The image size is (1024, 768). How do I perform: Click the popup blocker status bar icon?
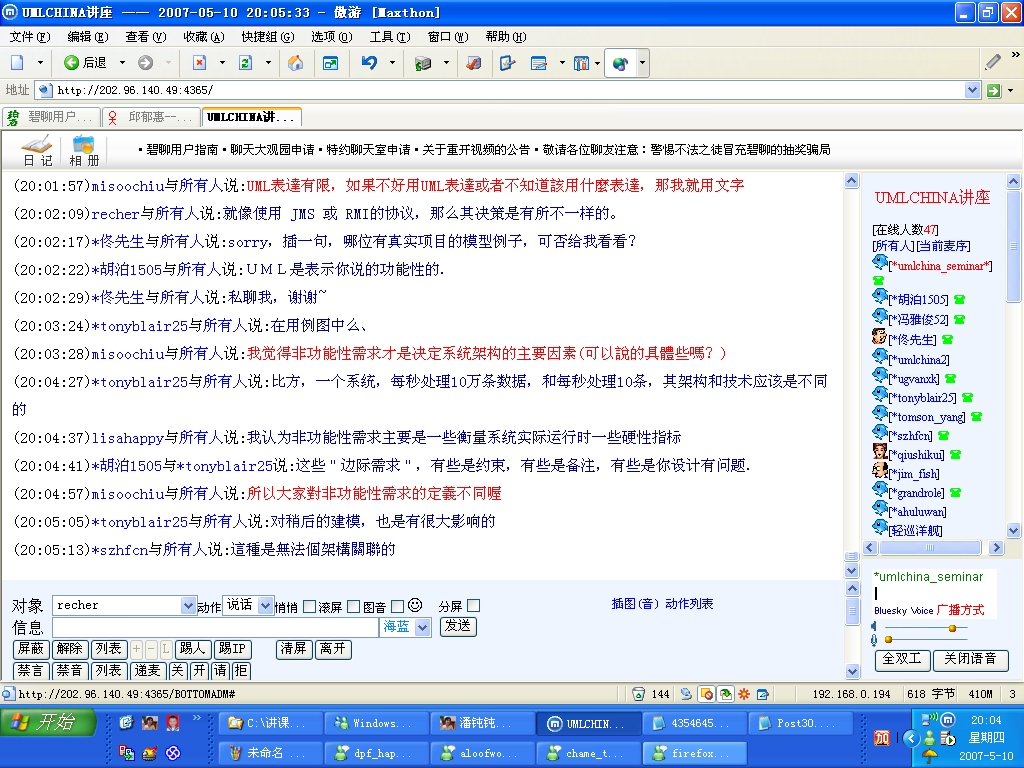706,694
